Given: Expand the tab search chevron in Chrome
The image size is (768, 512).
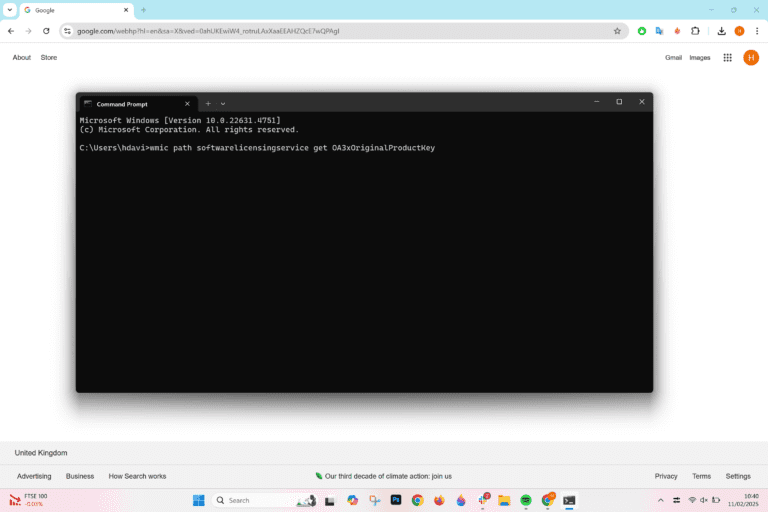Looking at the screenshot, I should point(10,10).
